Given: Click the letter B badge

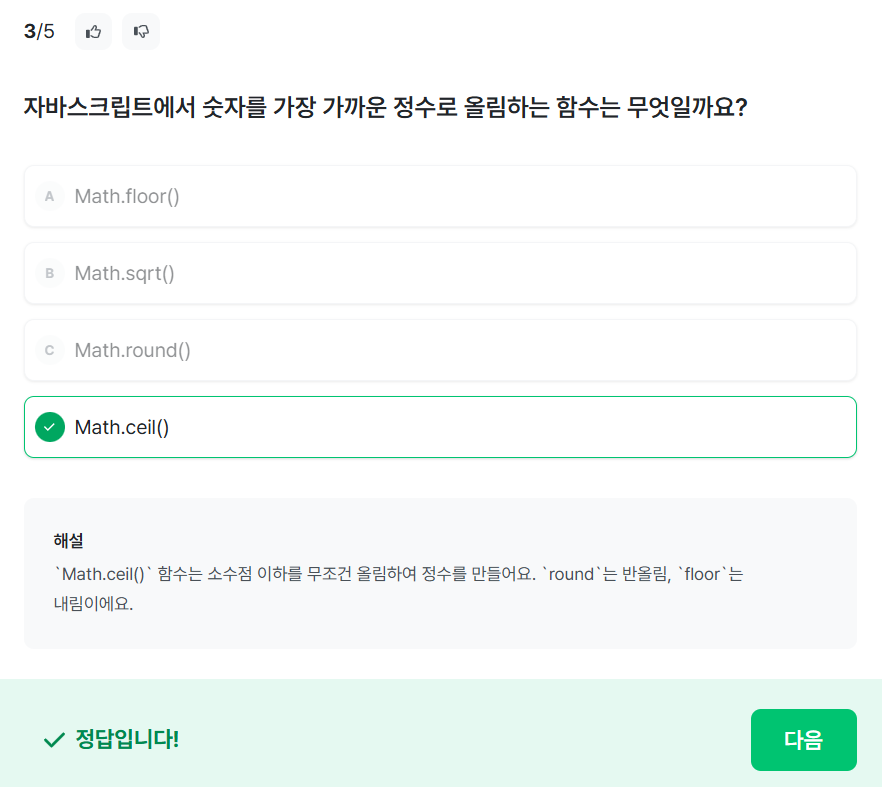Looking at the screenshot, I should coord(50,273).
